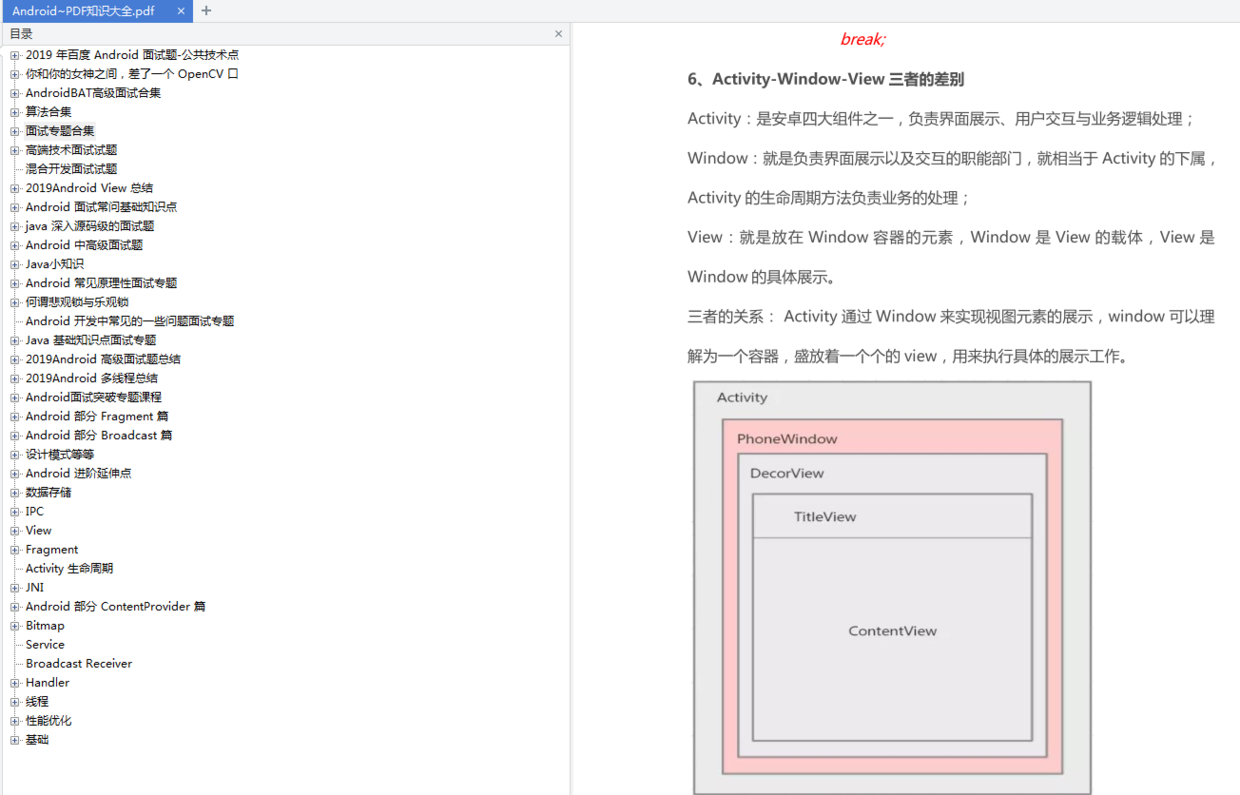
Task: Close the 目录 outline panel
Action: coord(559,34)
